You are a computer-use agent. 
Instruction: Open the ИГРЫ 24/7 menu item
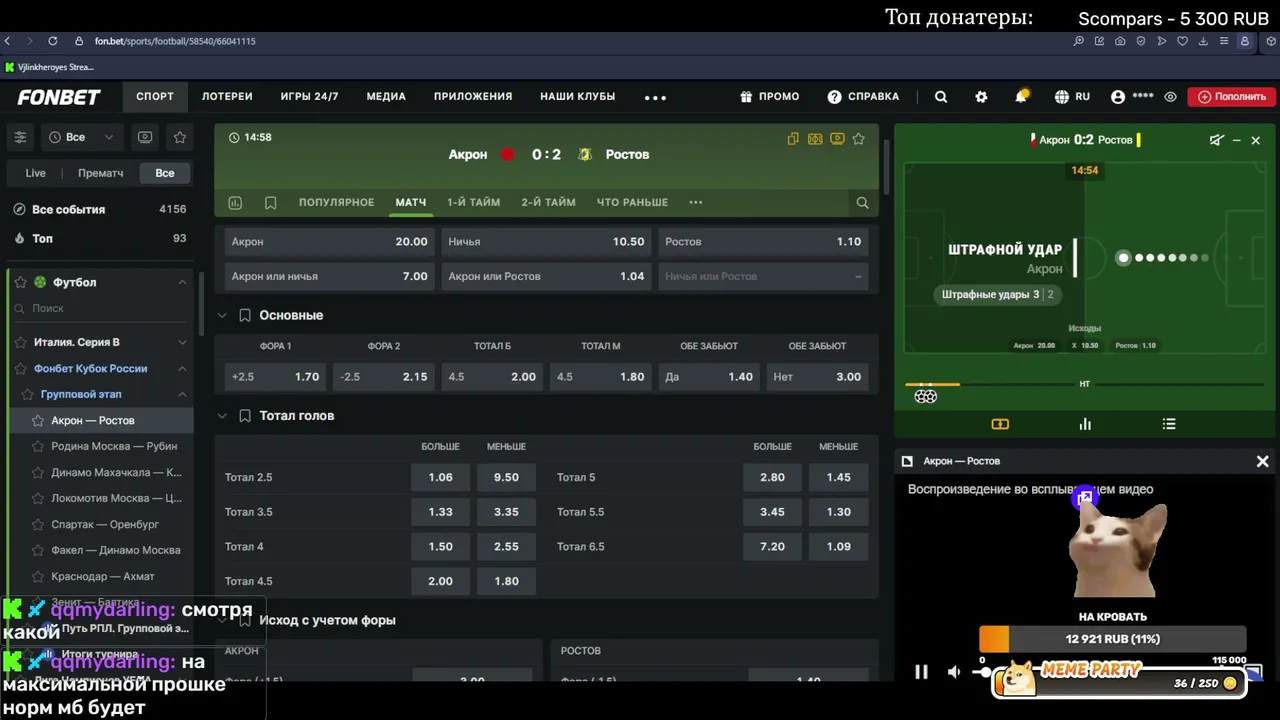310,97
